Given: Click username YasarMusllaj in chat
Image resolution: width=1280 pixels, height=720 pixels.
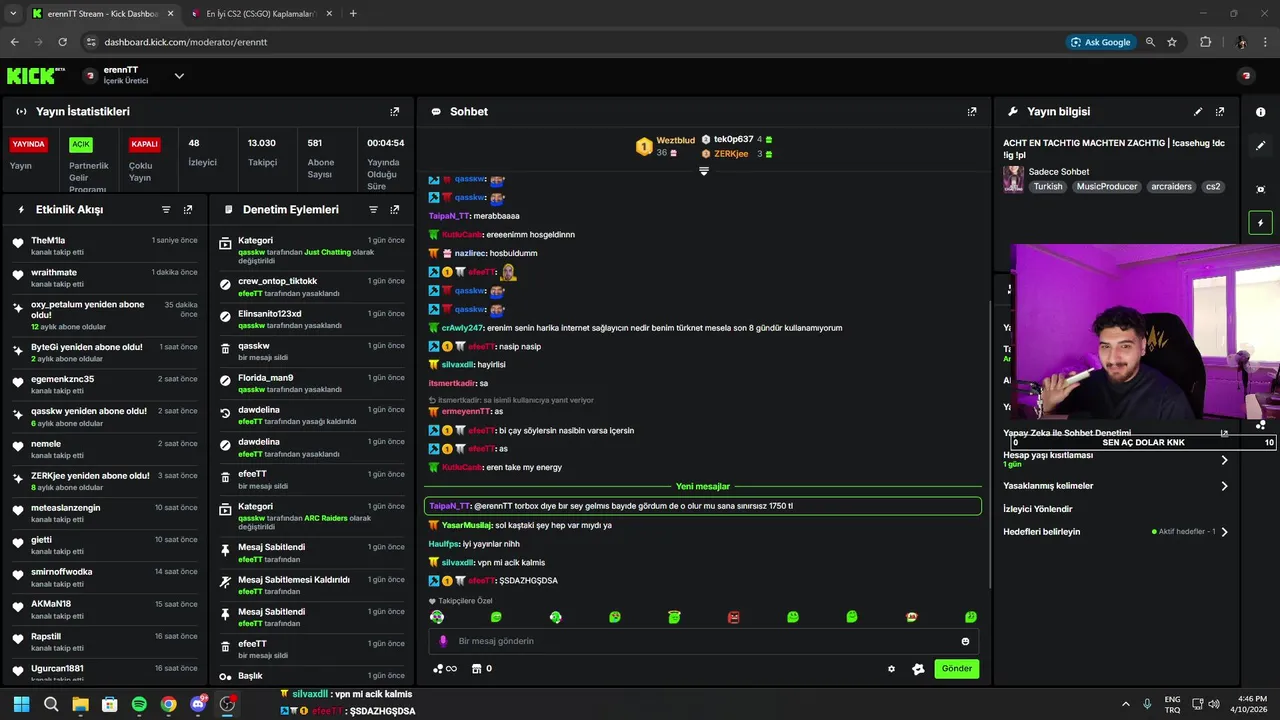Looking at the screenshot, I should click(x=466, y=525).
